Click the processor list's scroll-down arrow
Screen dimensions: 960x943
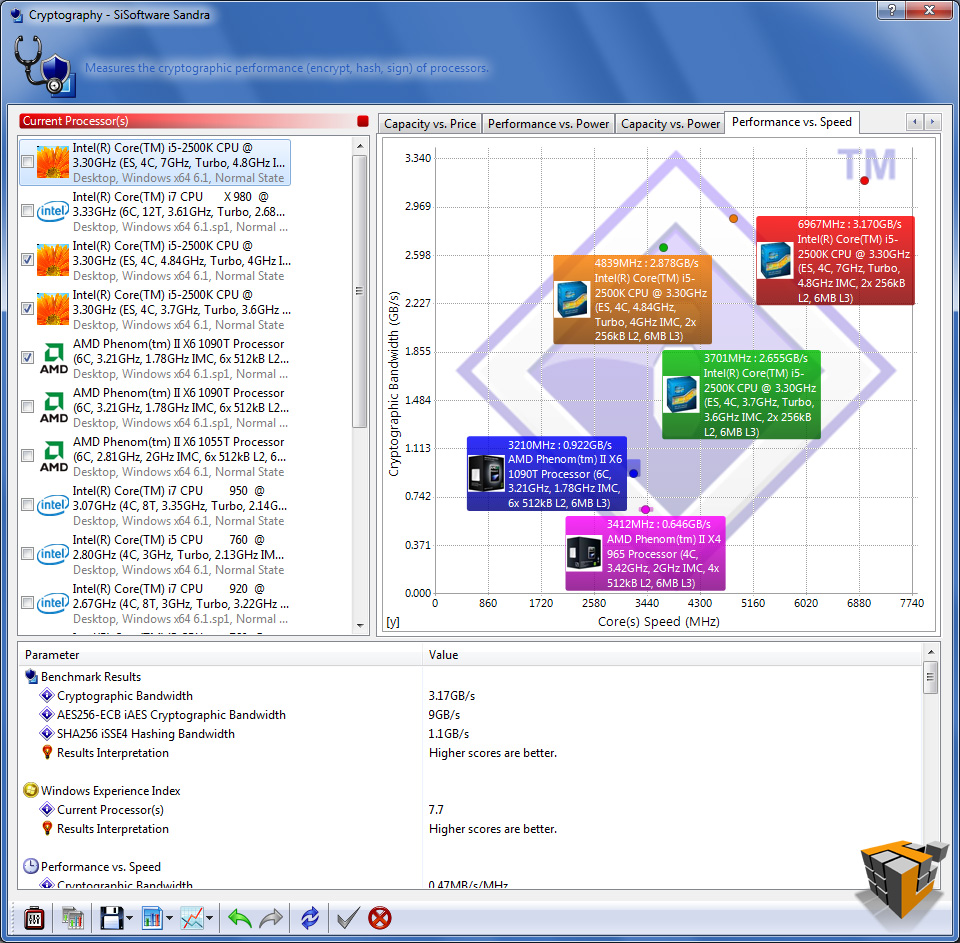(x=360, y=626)
